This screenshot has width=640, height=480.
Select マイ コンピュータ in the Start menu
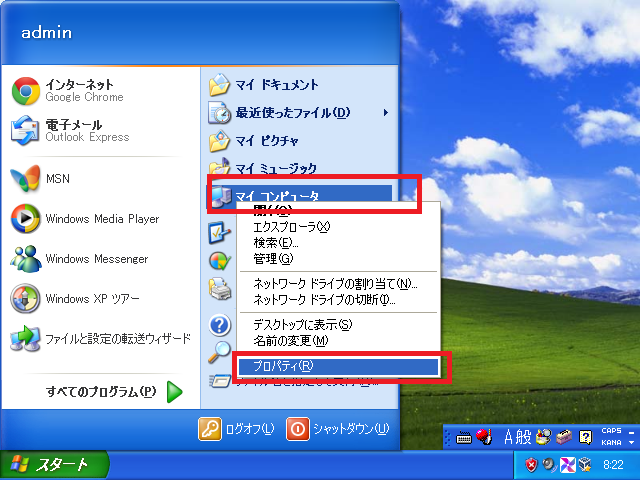tap(299, 195)
